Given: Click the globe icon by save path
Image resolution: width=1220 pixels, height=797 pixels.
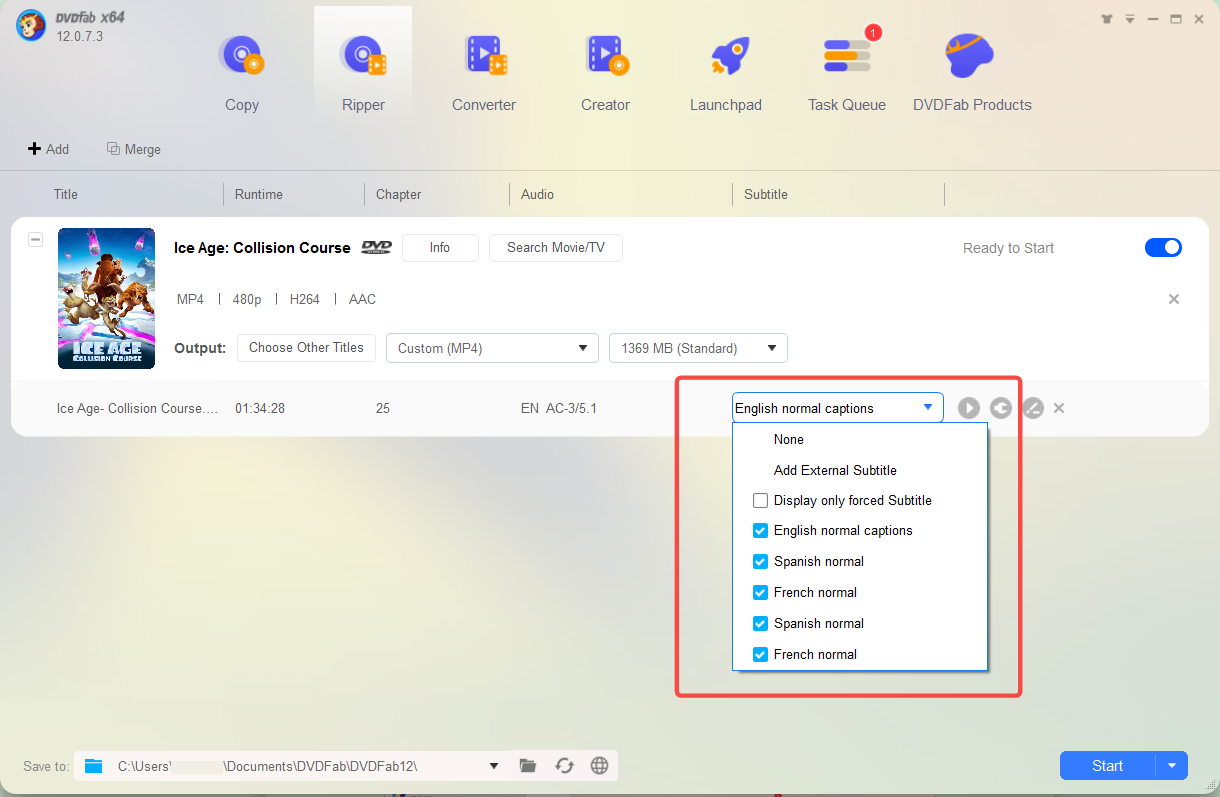Looking at the screenshot, I should tap(600, 766).
